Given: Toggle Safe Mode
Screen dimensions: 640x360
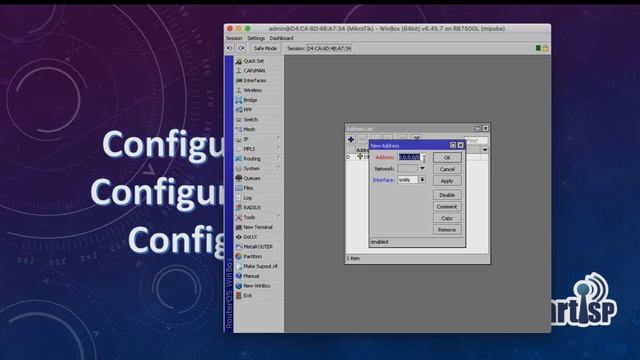Looking at the screenshot, I should (265, 48).
